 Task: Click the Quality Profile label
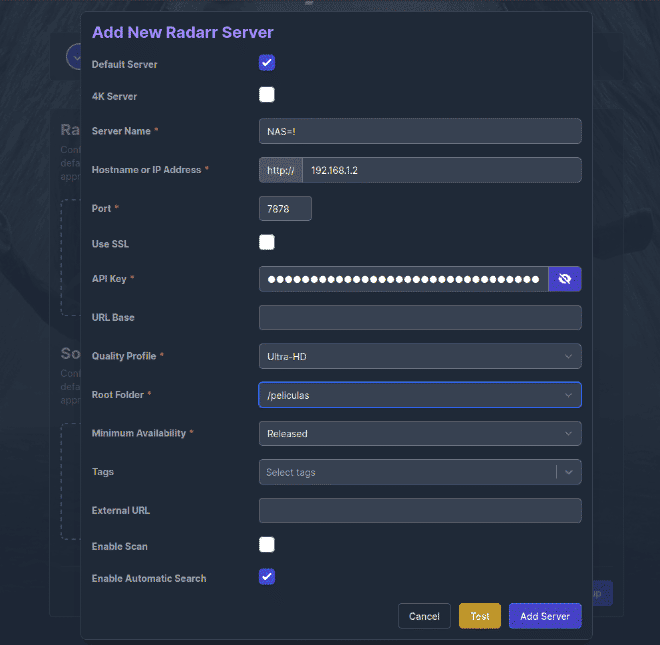124,356
